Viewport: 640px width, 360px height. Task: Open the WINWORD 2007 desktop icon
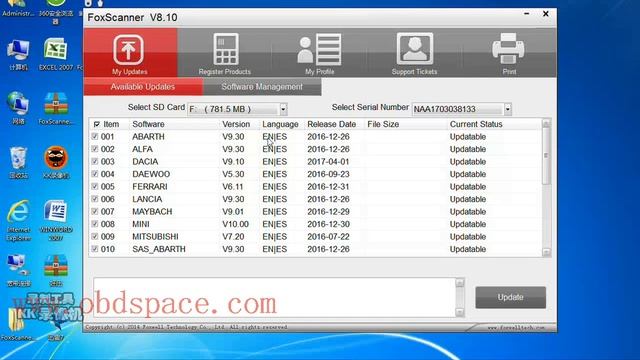point(56,220)
